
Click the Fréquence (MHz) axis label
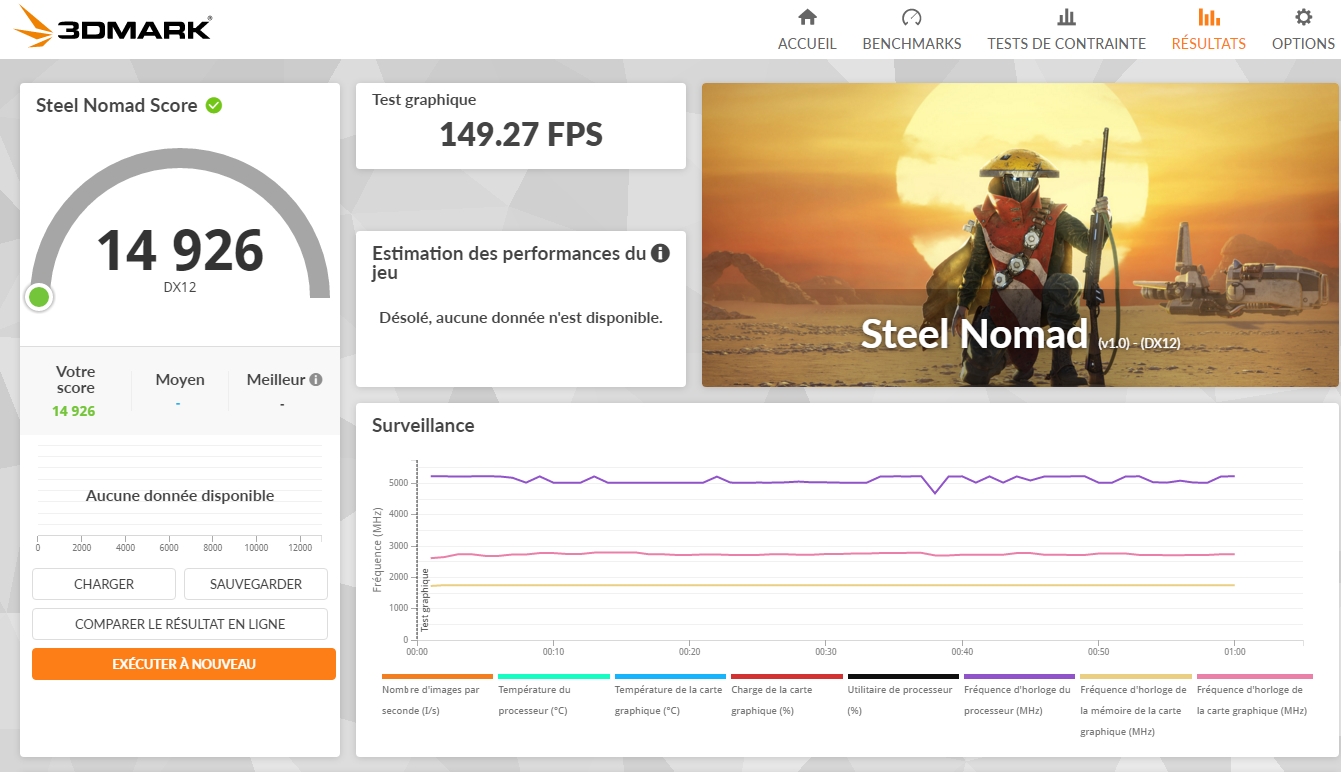click(378, 549)
